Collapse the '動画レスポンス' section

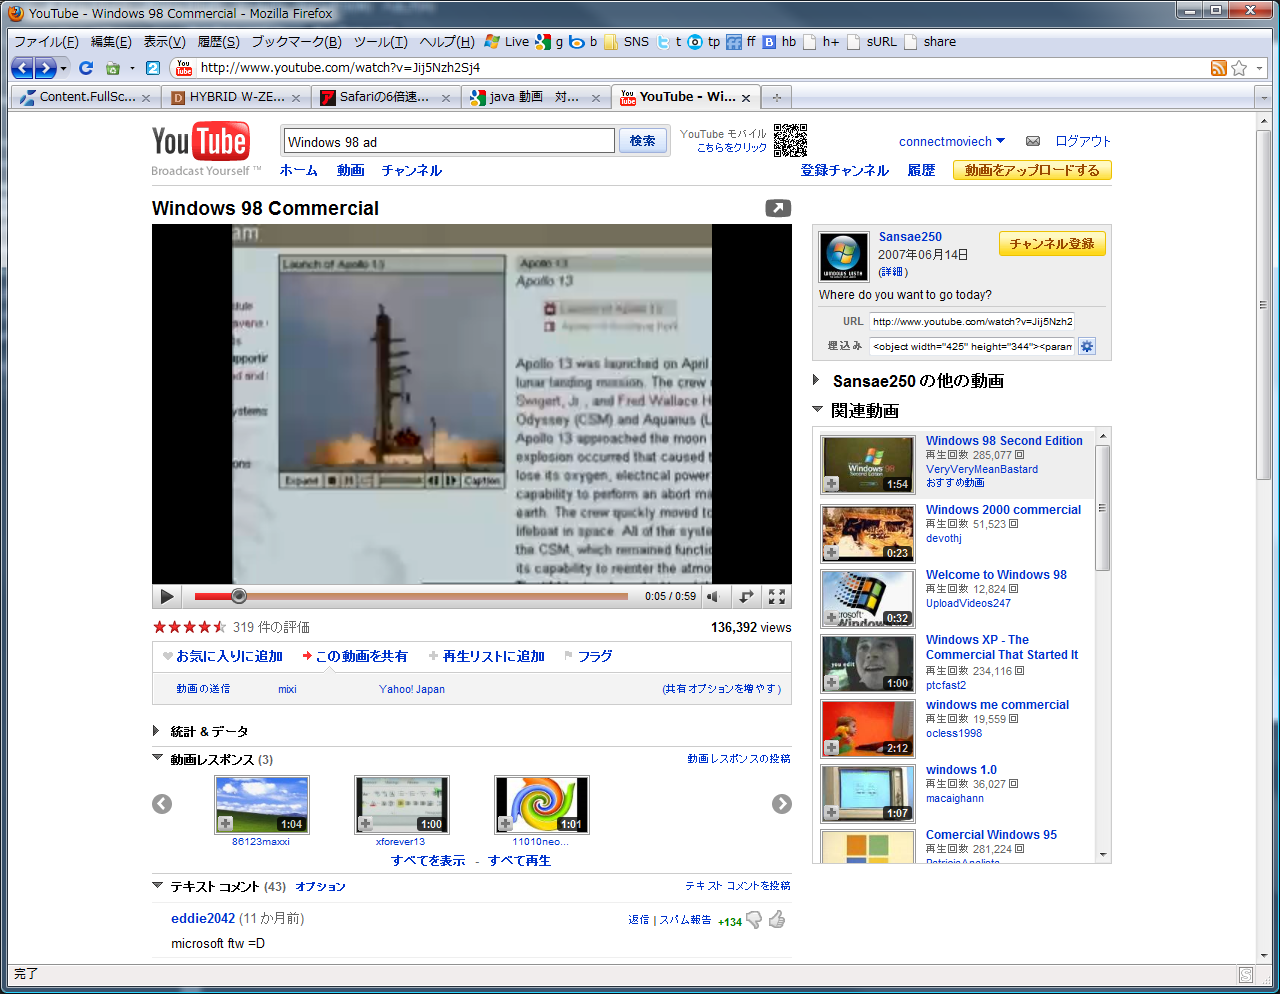(157, 759)
